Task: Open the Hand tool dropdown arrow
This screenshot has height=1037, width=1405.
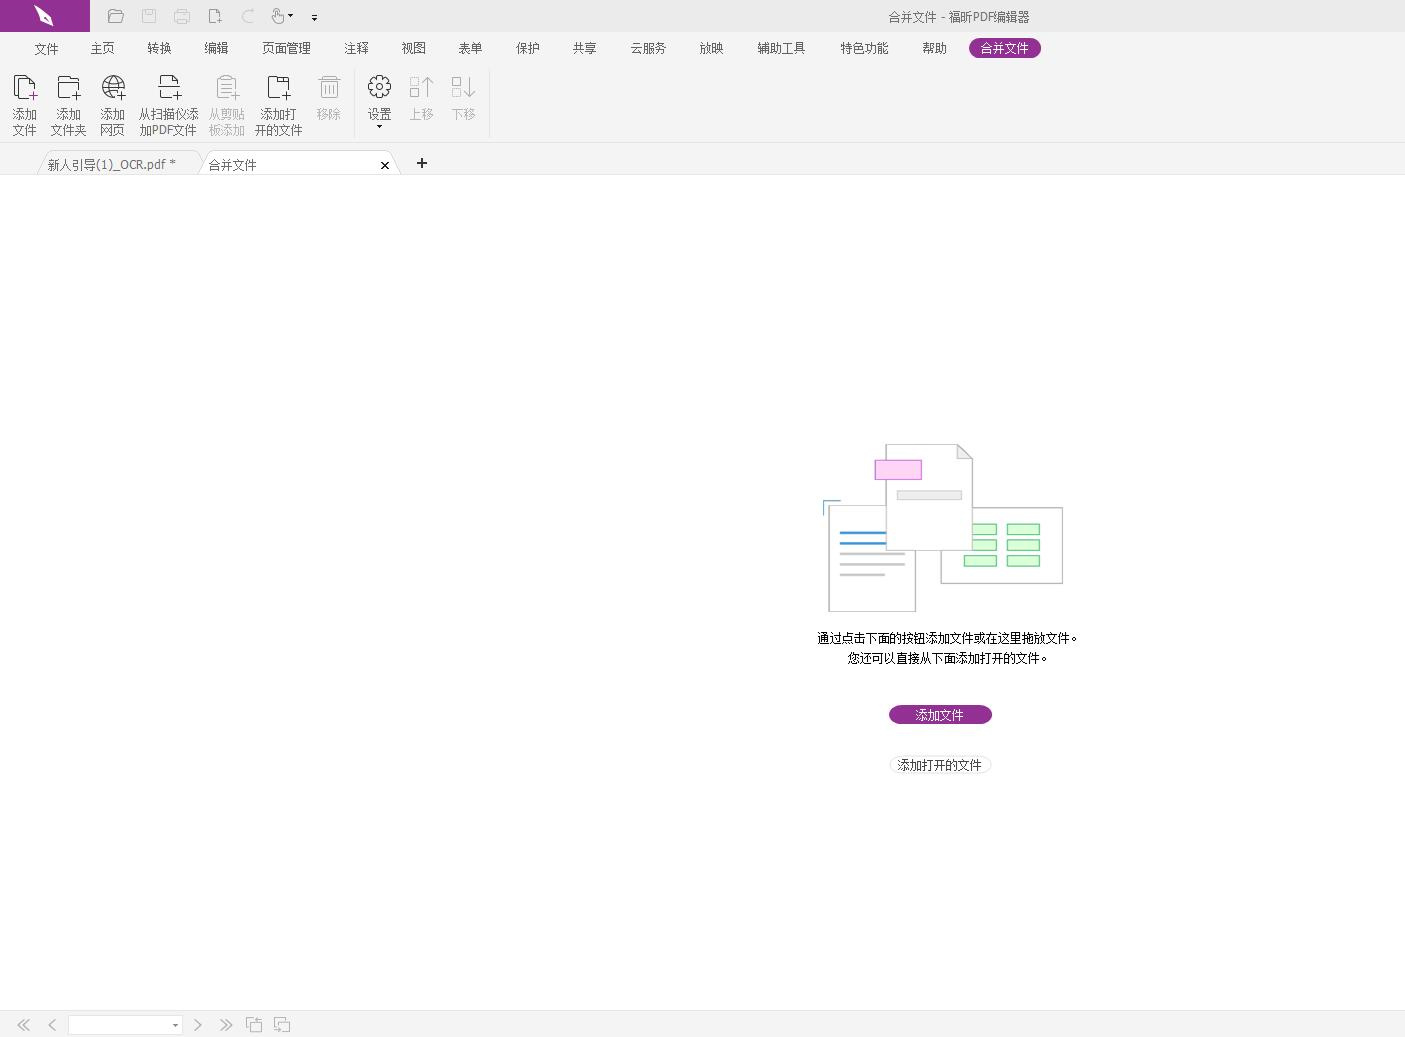Action: 291,16
